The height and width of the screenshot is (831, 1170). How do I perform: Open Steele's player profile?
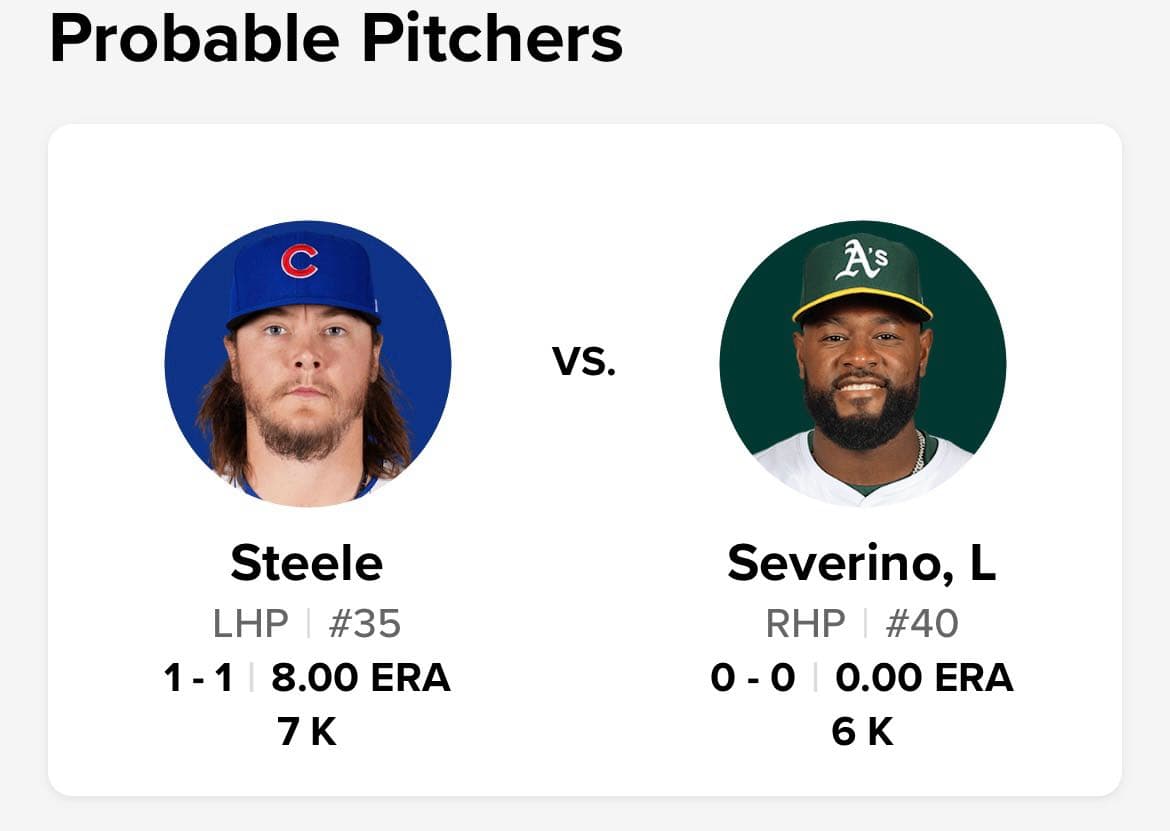[306, 563]
